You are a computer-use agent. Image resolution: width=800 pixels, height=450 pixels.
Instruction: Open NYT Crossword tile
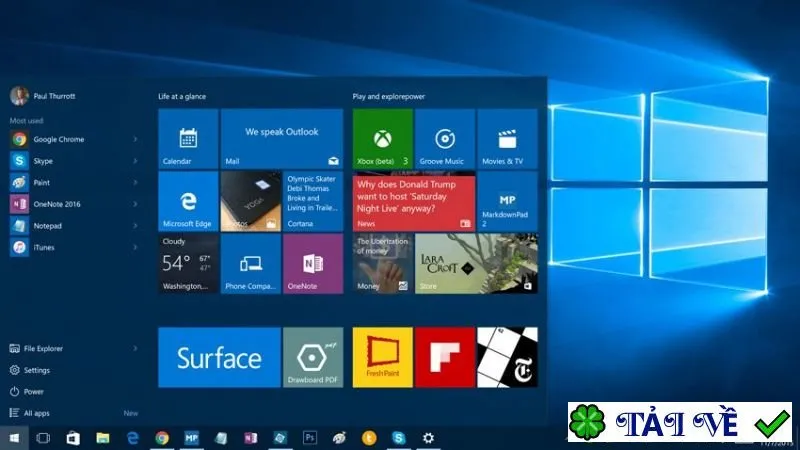pyautogui.click(x=507, y=357)
